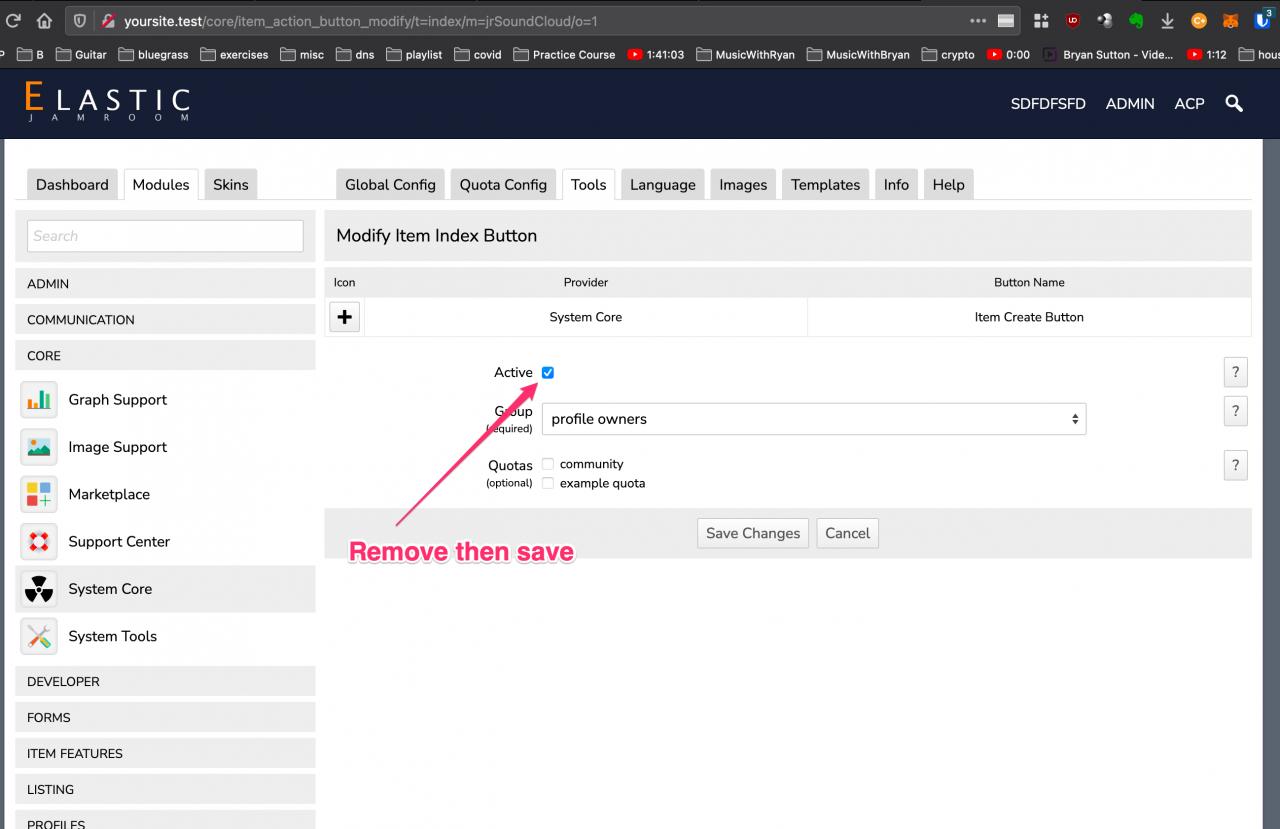Click the Graph Support module icon
Image resolution: width=1280 pixels, height=829 pixels.
click(39, 400)
